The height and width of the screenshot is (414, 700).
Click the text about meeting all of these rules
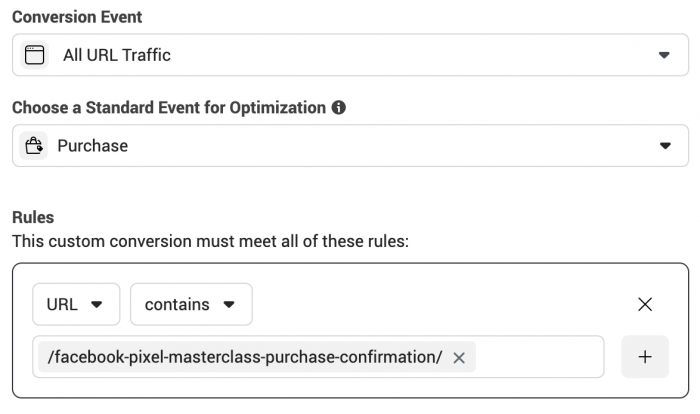click(210, 241)
